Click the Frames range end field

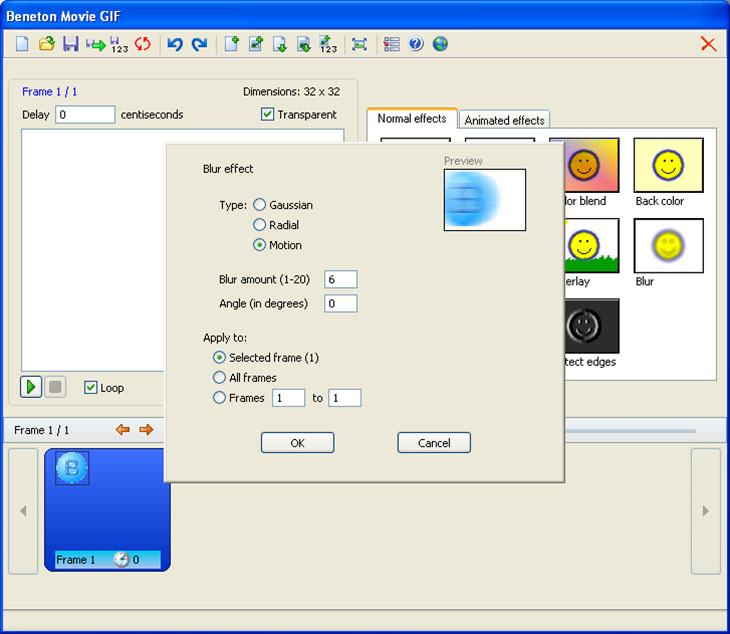click(x=345, y=398)
